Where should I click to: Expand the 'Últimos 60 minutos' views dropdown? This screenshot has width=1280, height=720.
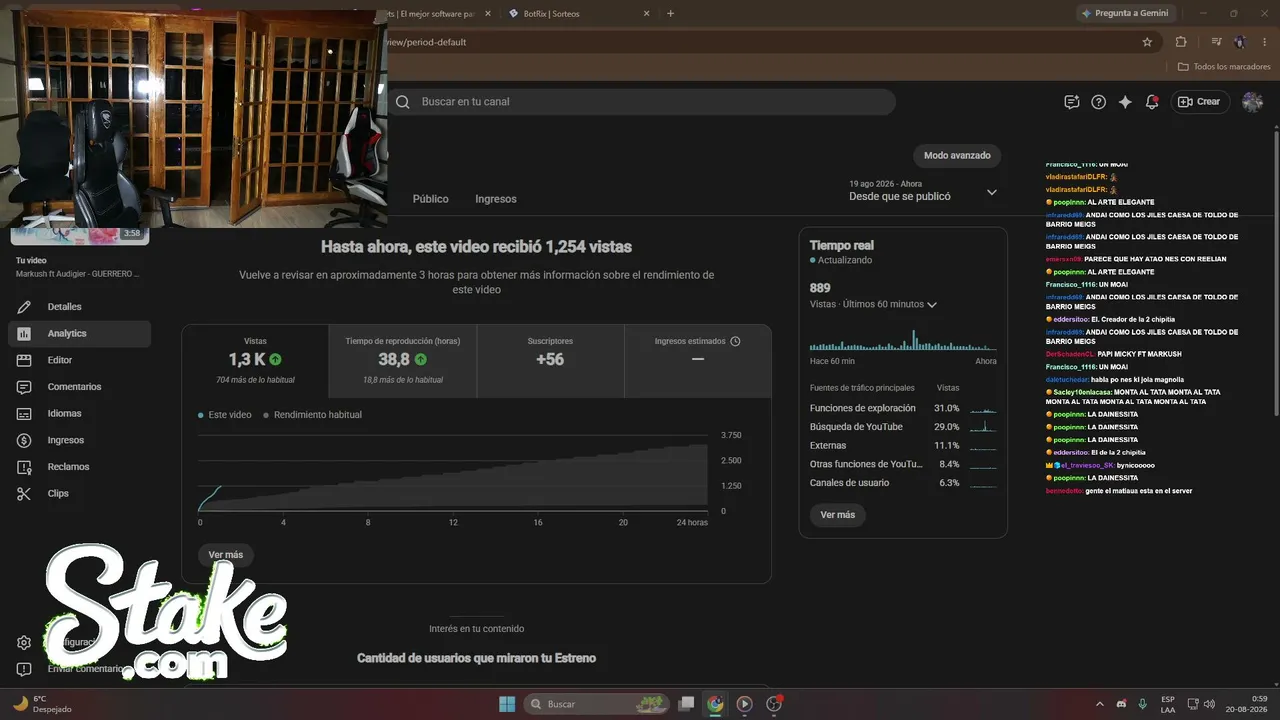[873, 304]
